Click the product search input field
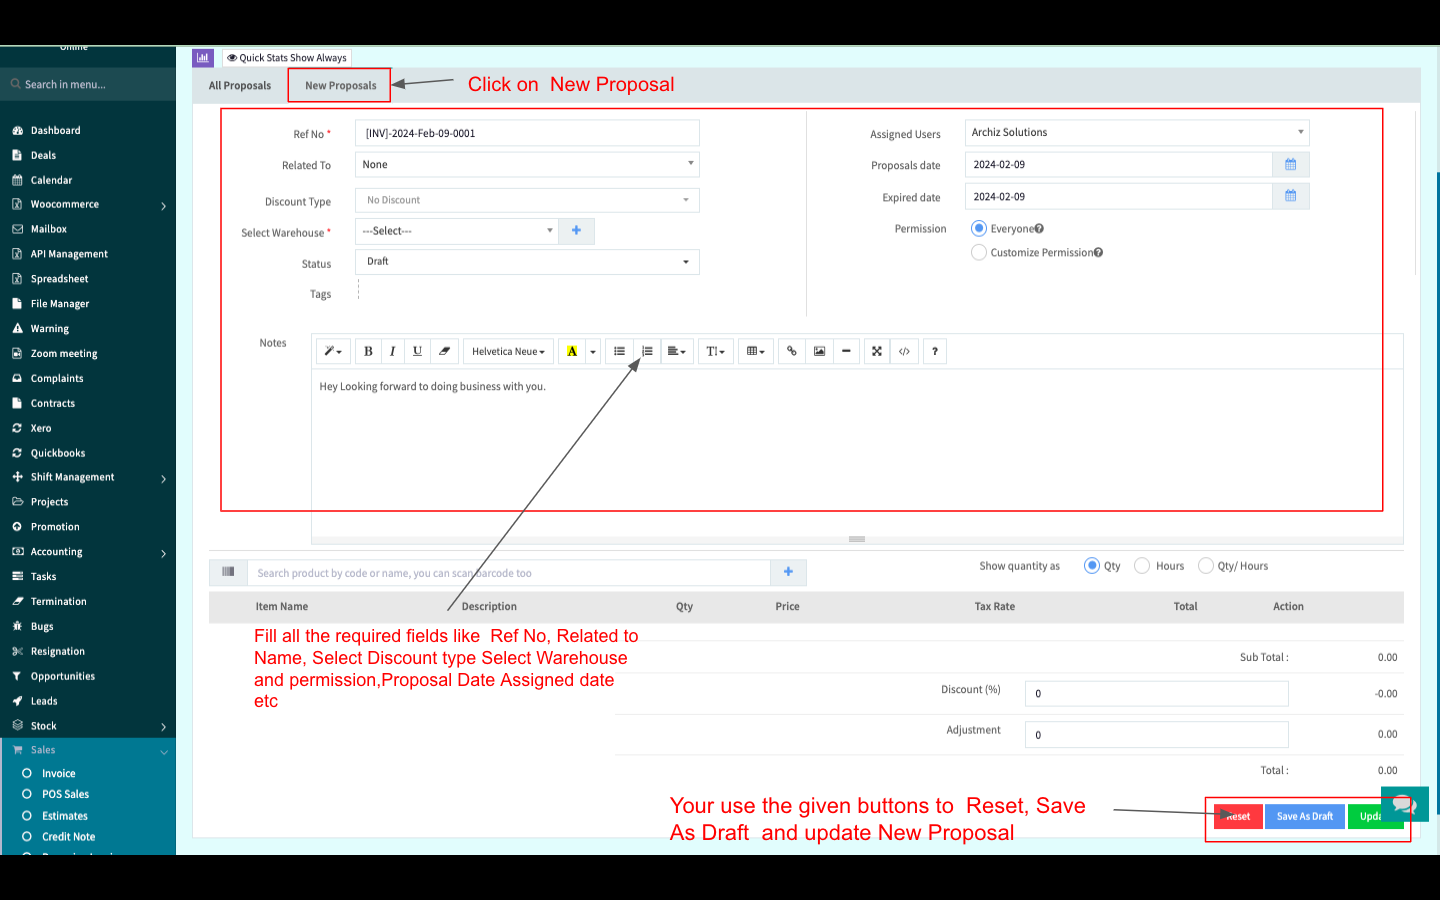 (x=508, y=573)
